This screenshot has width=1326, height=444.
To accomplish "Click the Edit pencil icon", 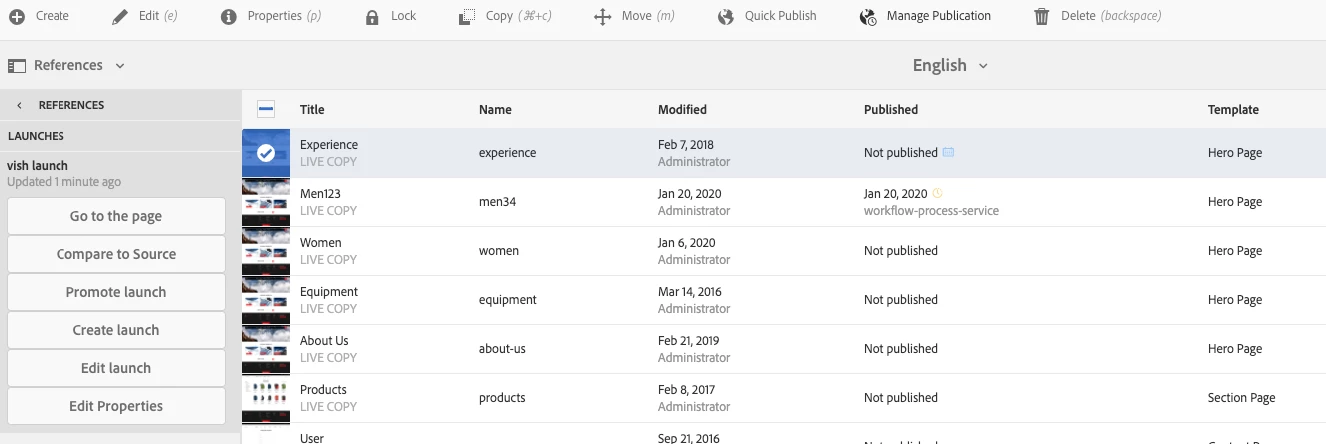I will [x=120, y=17].
